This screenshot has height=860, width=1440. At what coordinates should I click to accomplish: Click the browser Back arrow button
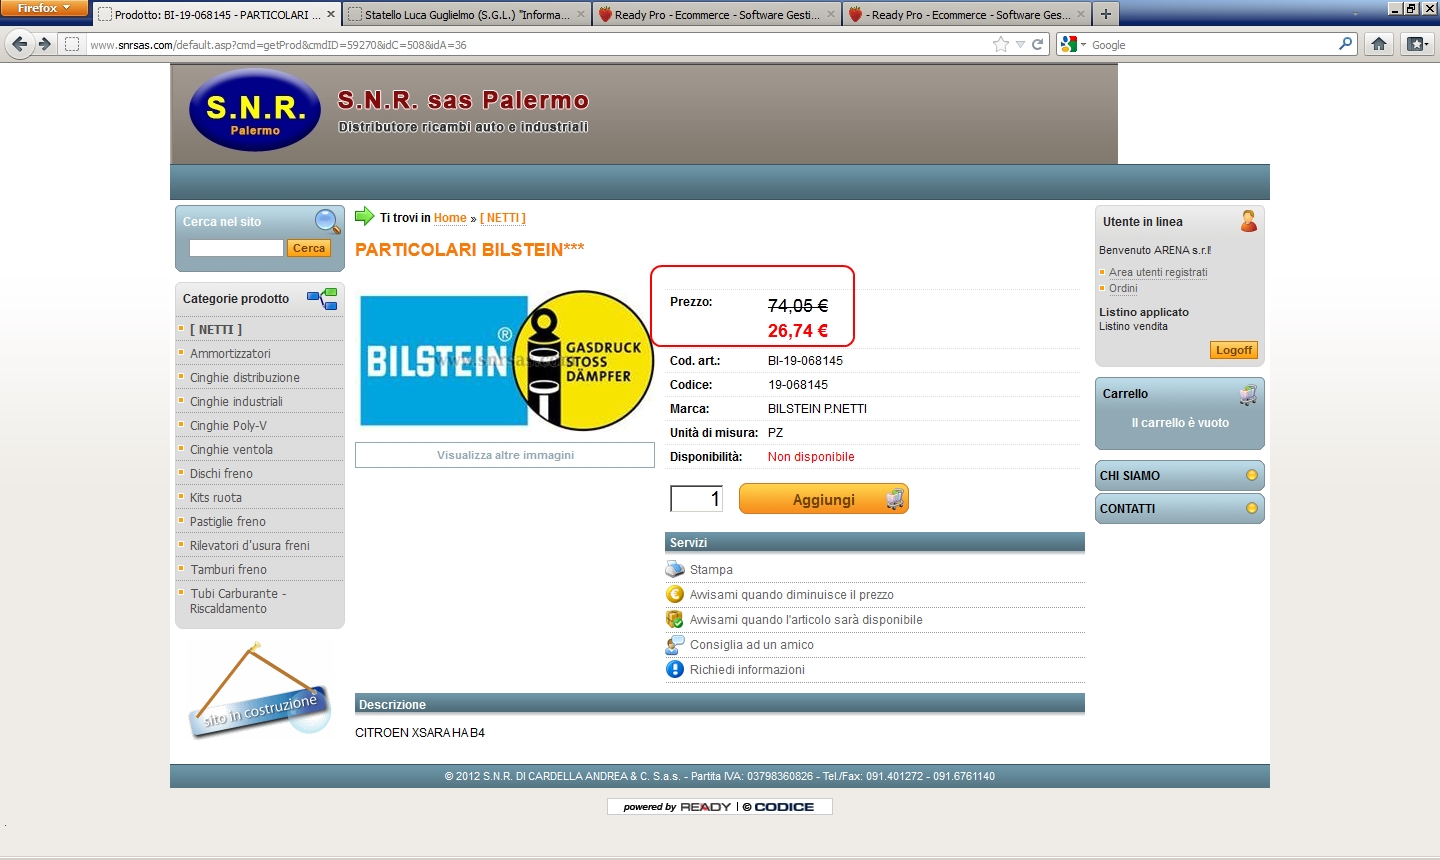tap(19, 44)
